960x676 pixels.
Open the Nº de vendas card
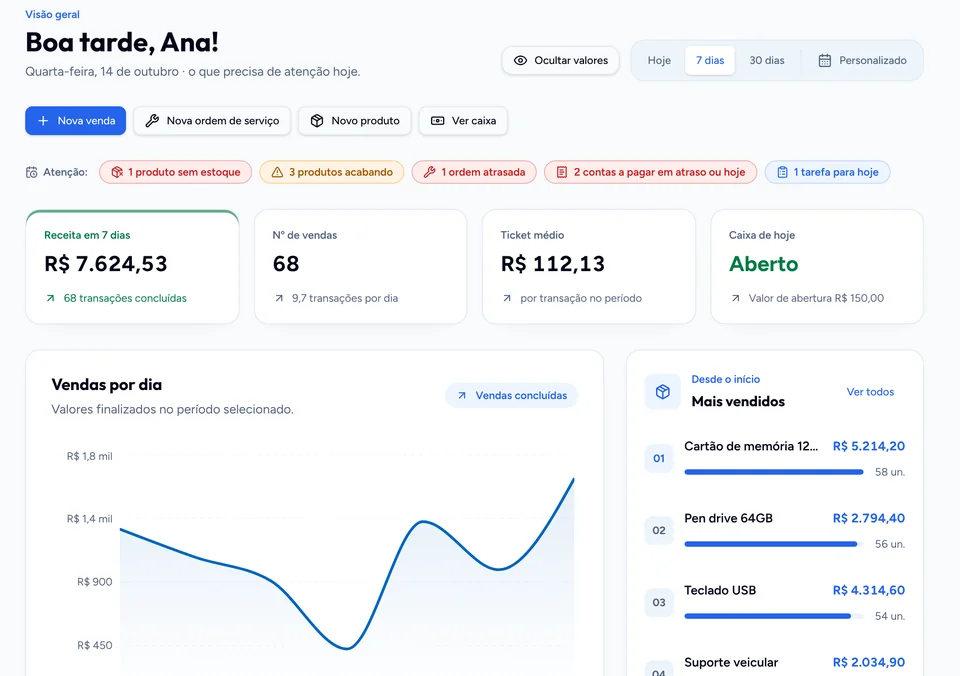pyautogui.click(x=361, y=266)
